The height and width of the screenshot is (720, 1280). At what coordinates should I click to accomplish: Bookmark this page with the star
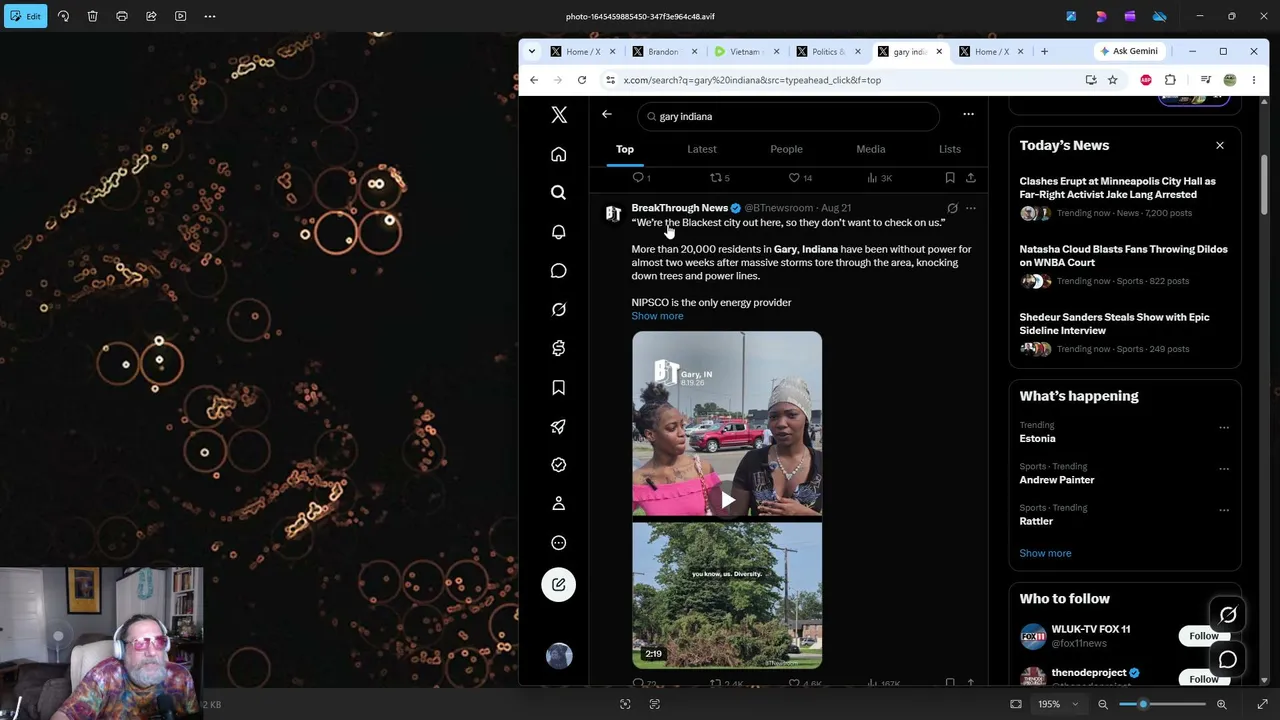1112,80
